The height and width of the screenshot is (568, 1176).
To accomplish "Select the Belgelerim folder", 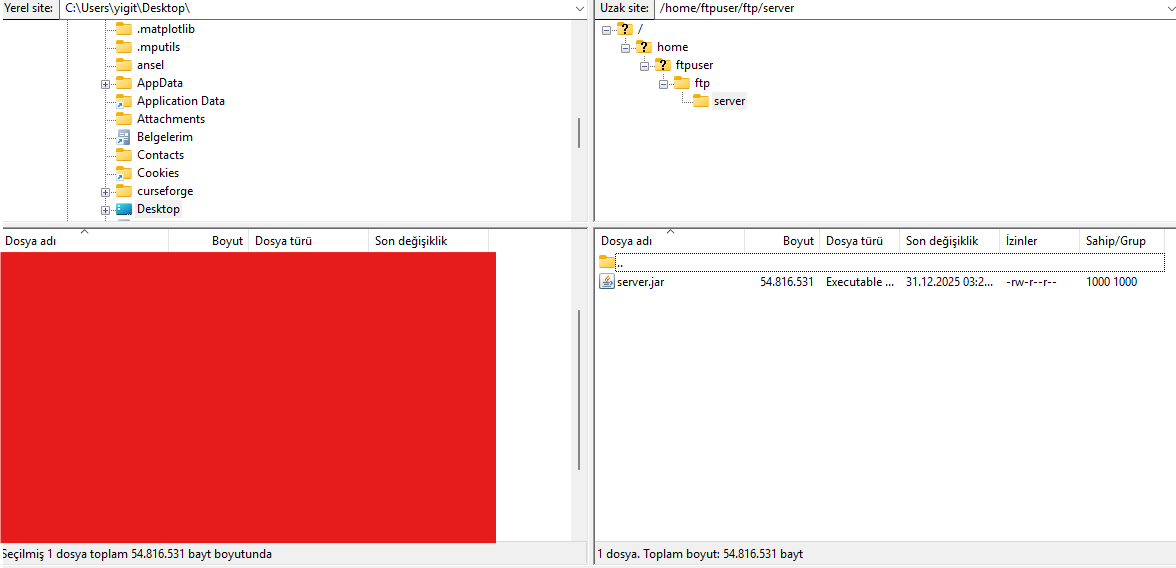I will point(165,137).
